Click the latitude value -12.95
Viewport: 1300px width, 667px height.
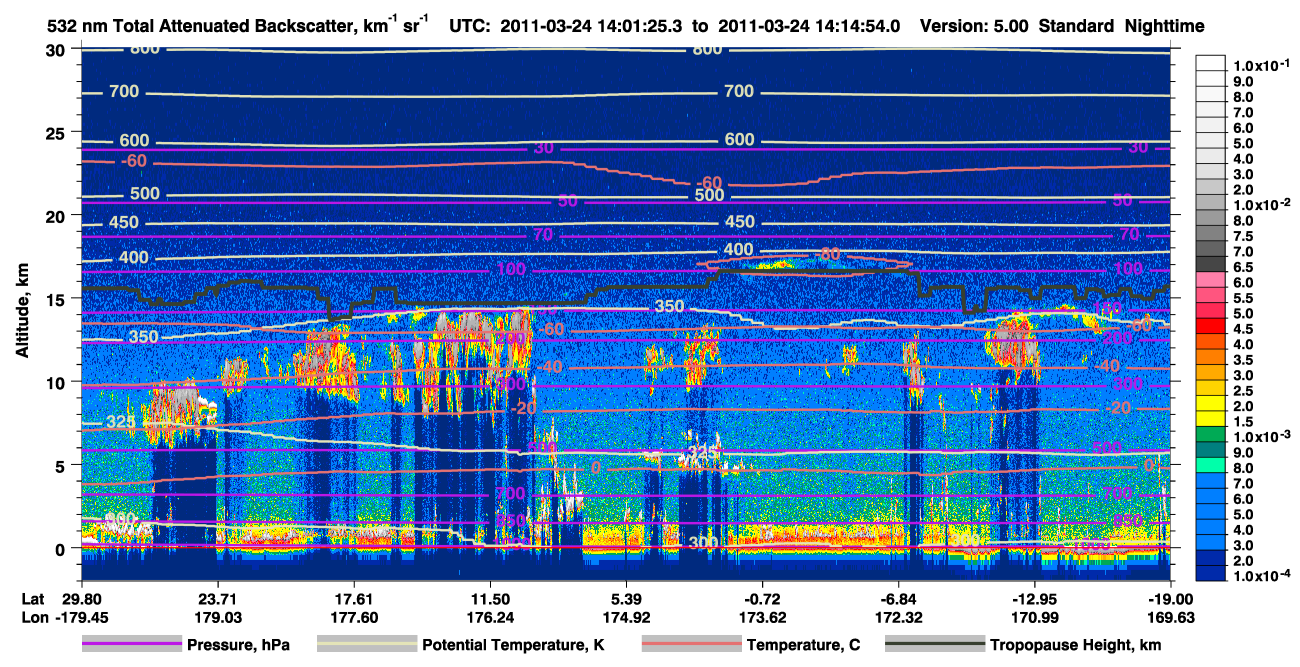pyautogui.click(x=1034, y=598)
